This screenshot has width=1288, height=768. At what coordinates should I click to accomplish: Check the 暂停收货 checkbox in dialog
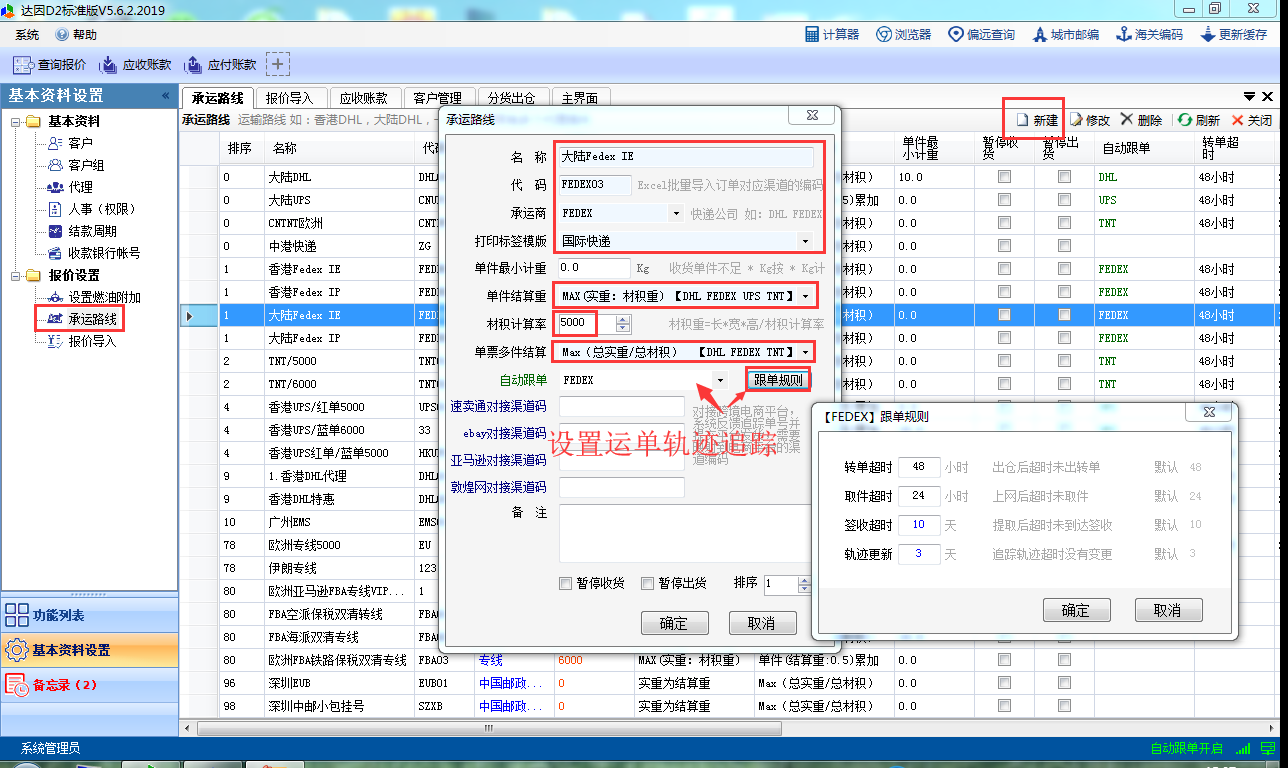(x=565, y=584)
